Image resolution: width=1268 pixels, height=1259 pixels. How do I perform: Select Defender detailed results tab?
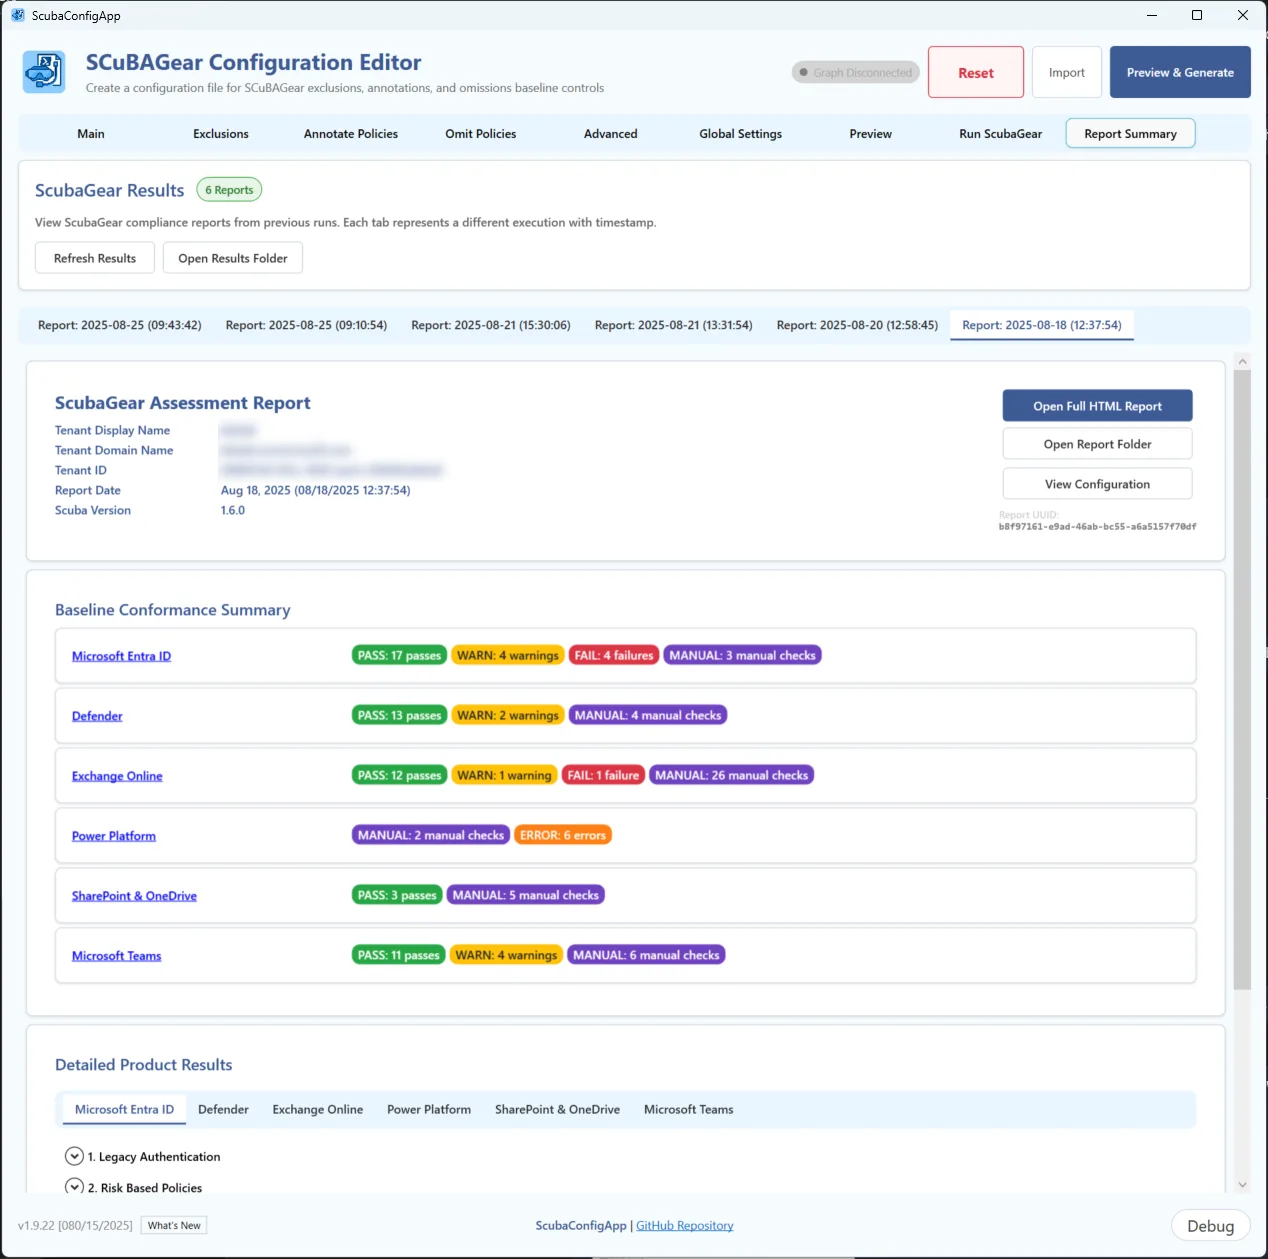[223, 1109]
